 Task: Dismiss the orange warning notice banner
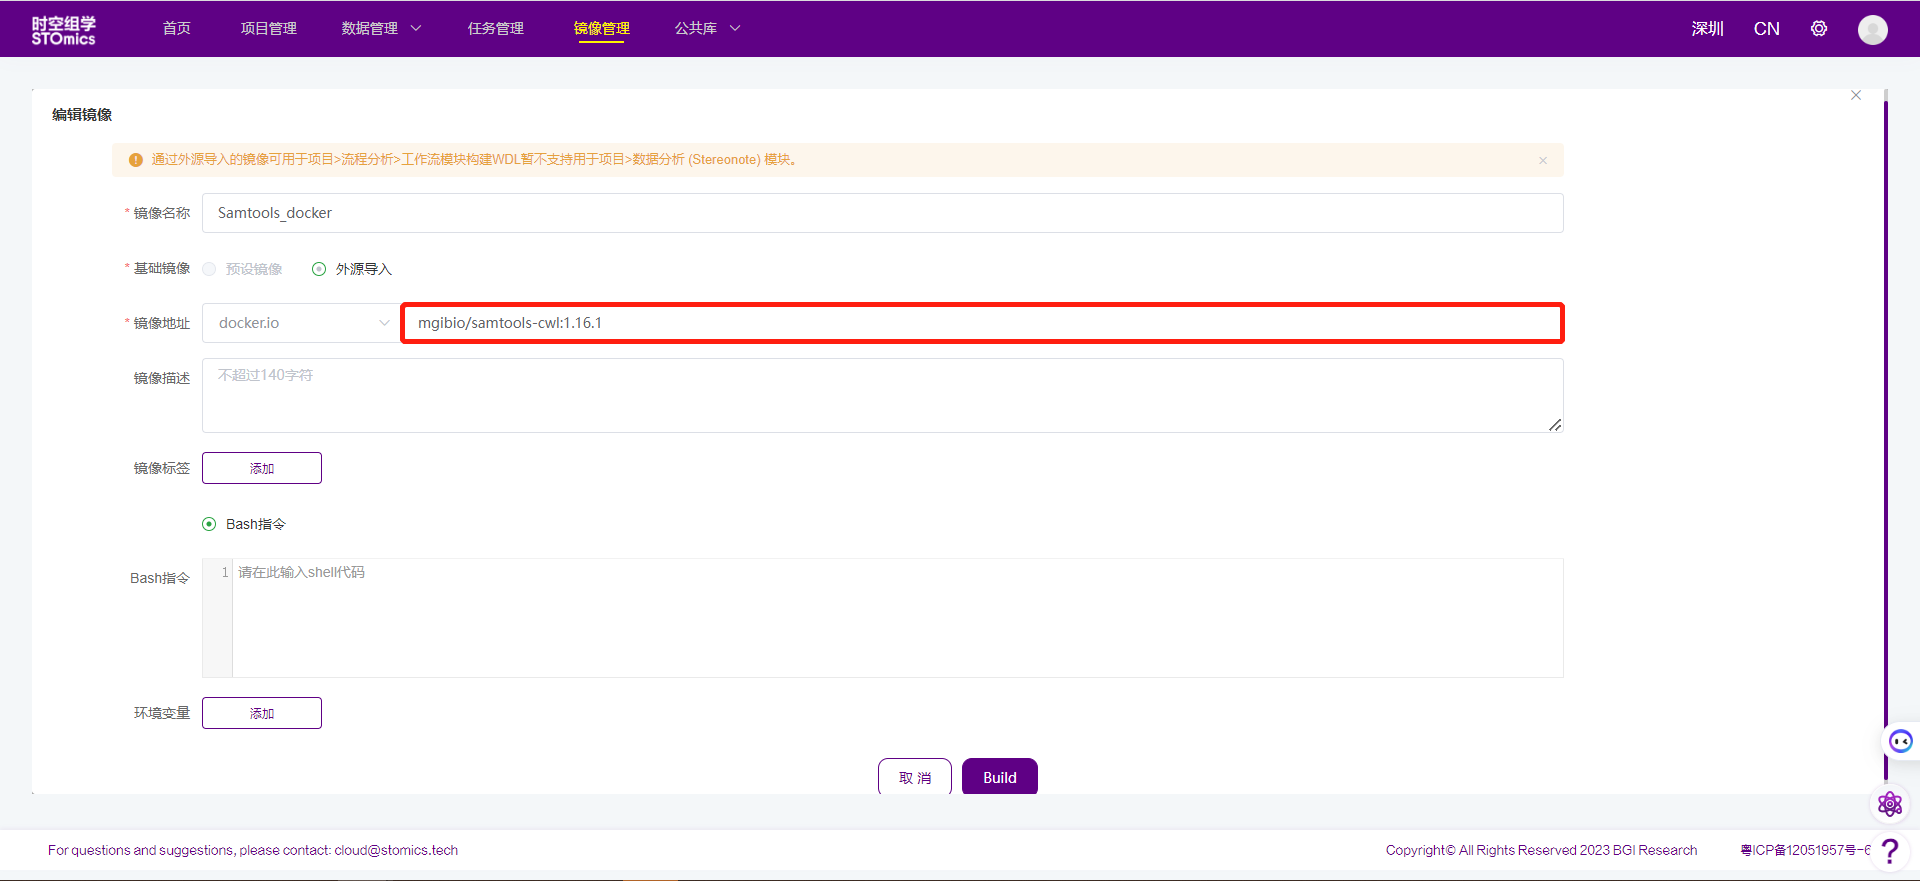click(x=1542, y=160)
